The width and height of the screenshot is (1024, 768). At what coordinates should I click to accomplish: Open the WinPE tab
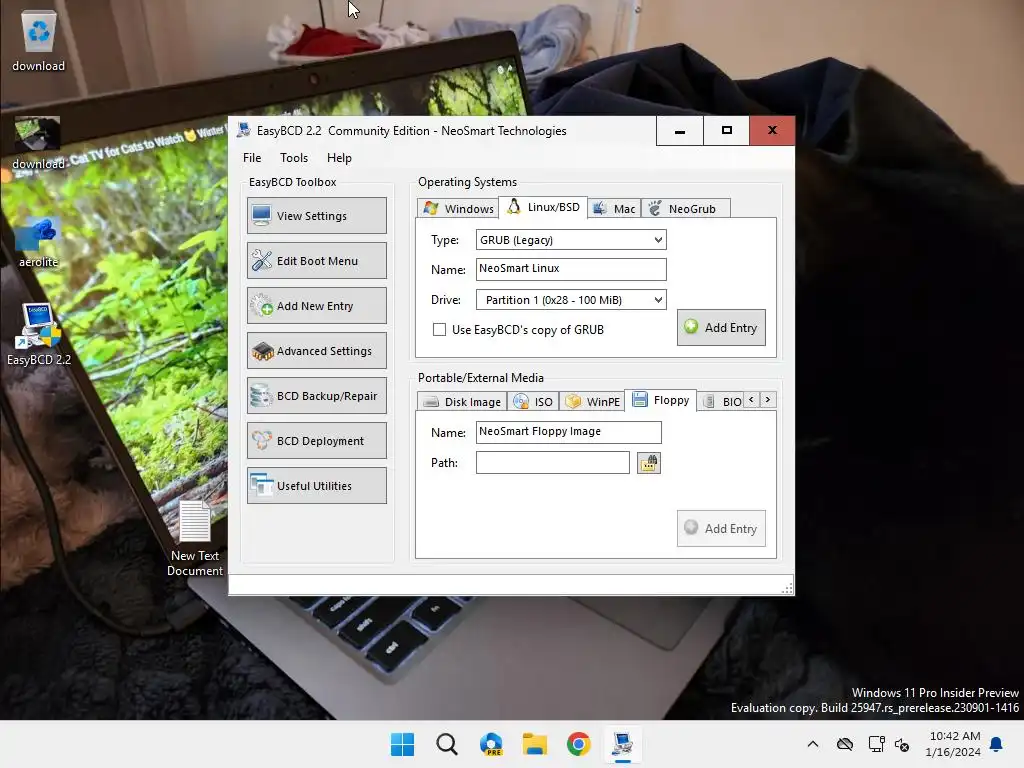(592, 401)
